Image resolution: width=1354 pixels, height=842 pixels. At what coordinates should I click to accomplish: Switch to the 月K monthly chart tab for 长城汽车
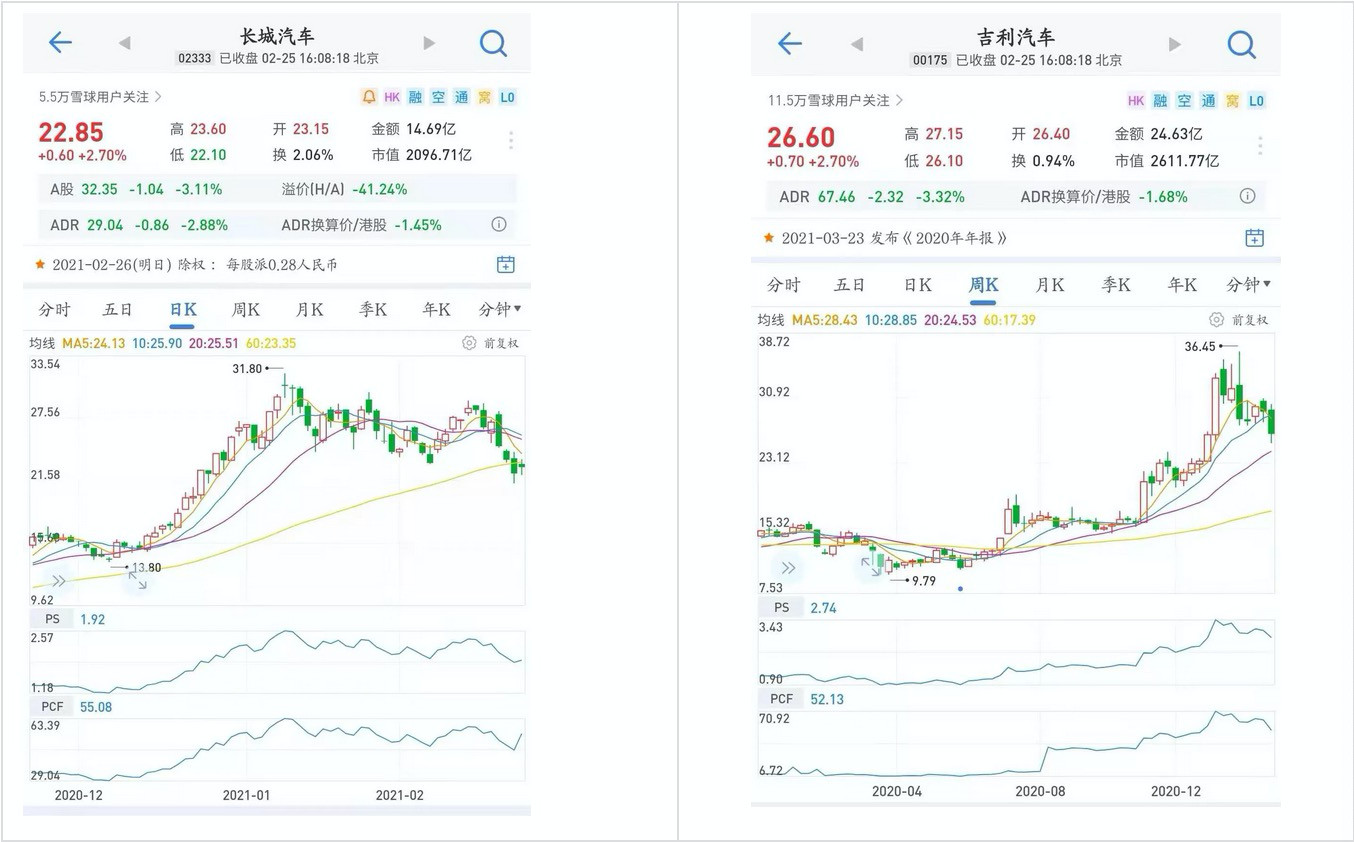[308, 309]
